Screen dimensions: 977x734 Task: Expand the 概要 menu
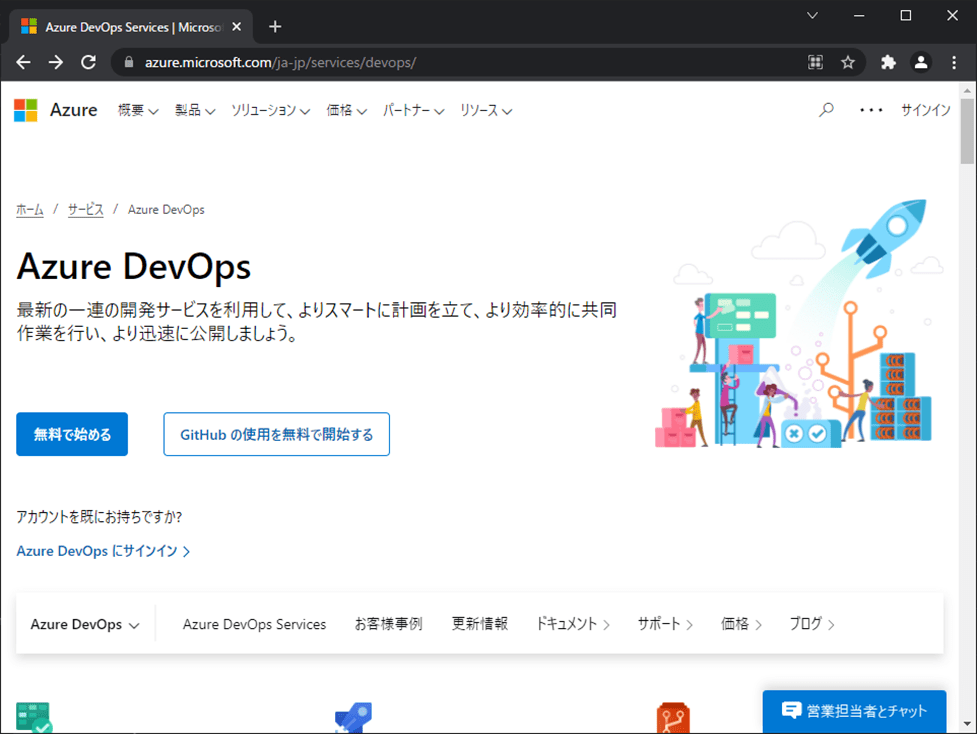point(138,110)
